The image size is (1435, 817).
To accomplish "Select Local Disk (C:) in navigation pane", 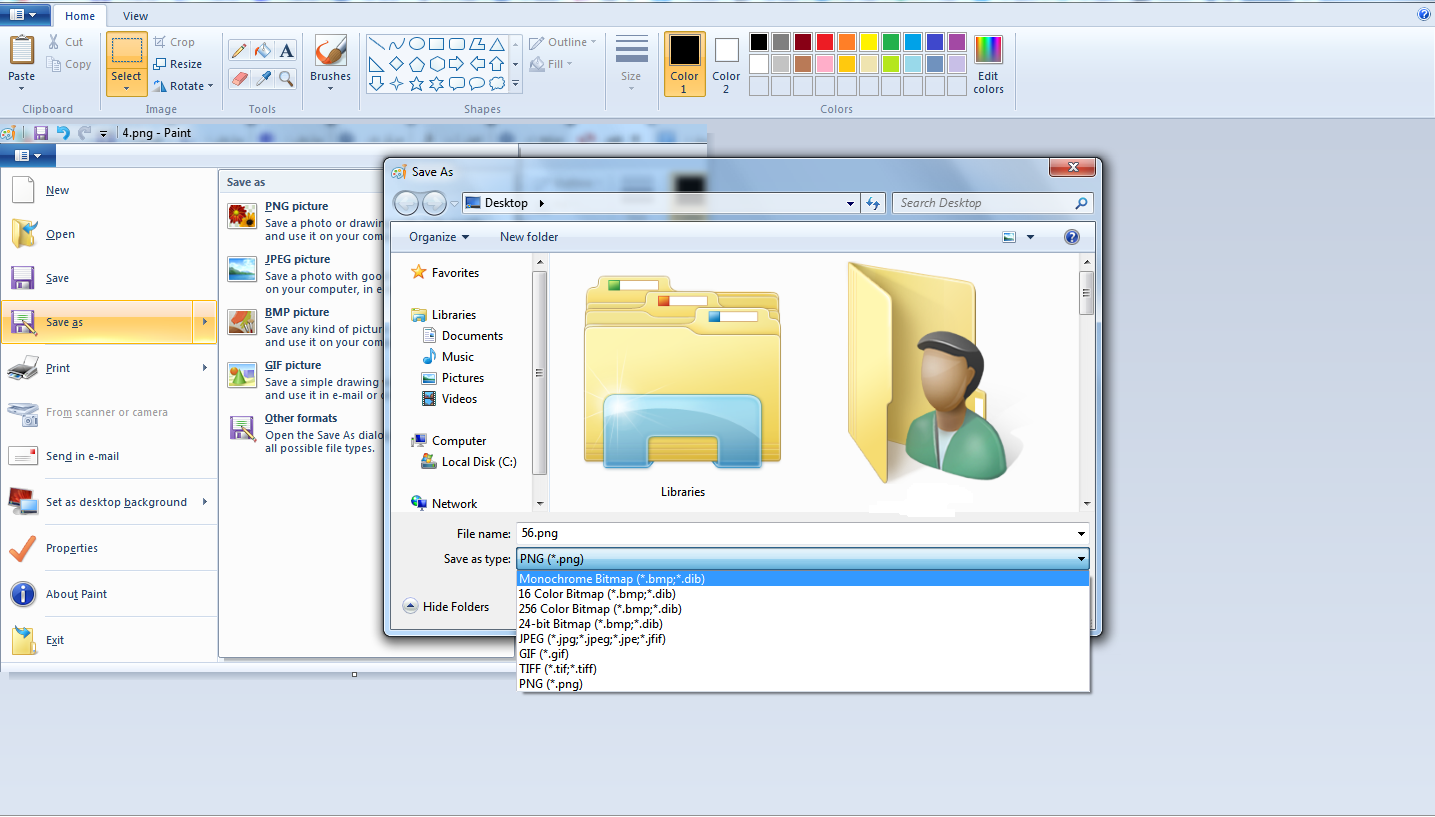I will (479, 462).
